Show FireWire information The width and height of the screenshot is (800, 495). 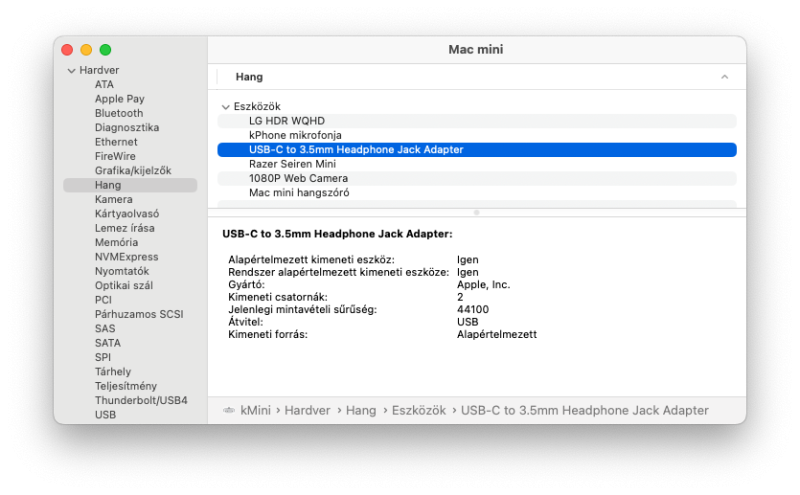115,156
